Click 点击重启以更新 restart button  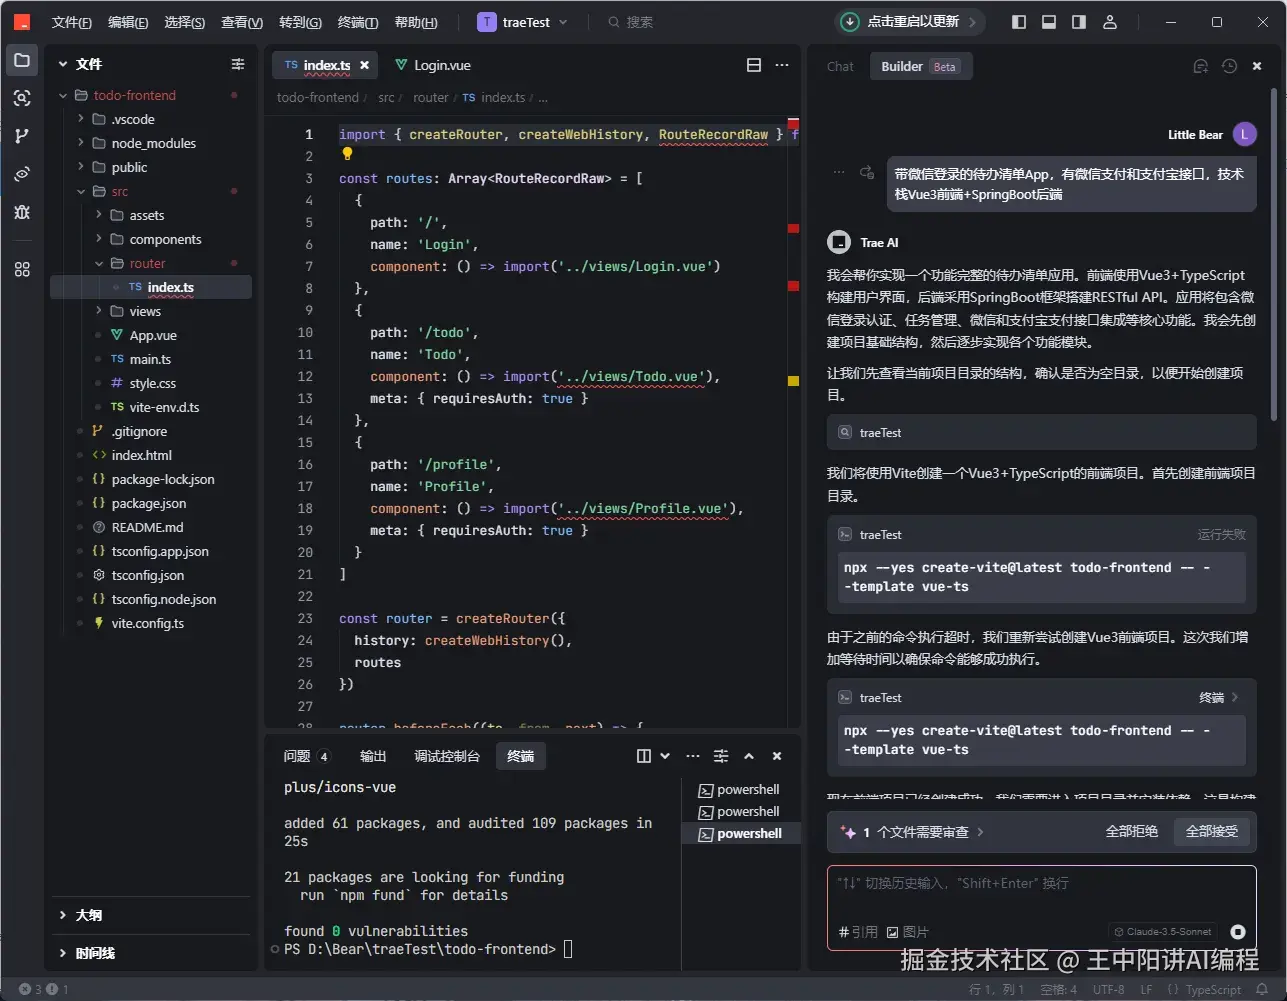(910, 22)
